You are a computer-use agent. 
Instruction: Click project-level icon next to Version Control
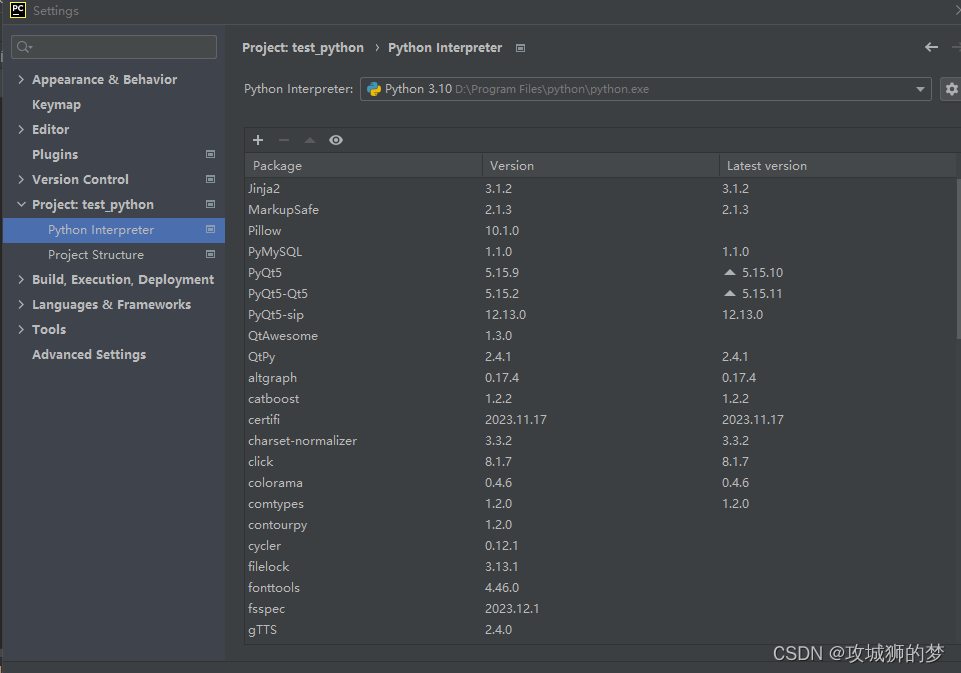[x=210, y=180]
